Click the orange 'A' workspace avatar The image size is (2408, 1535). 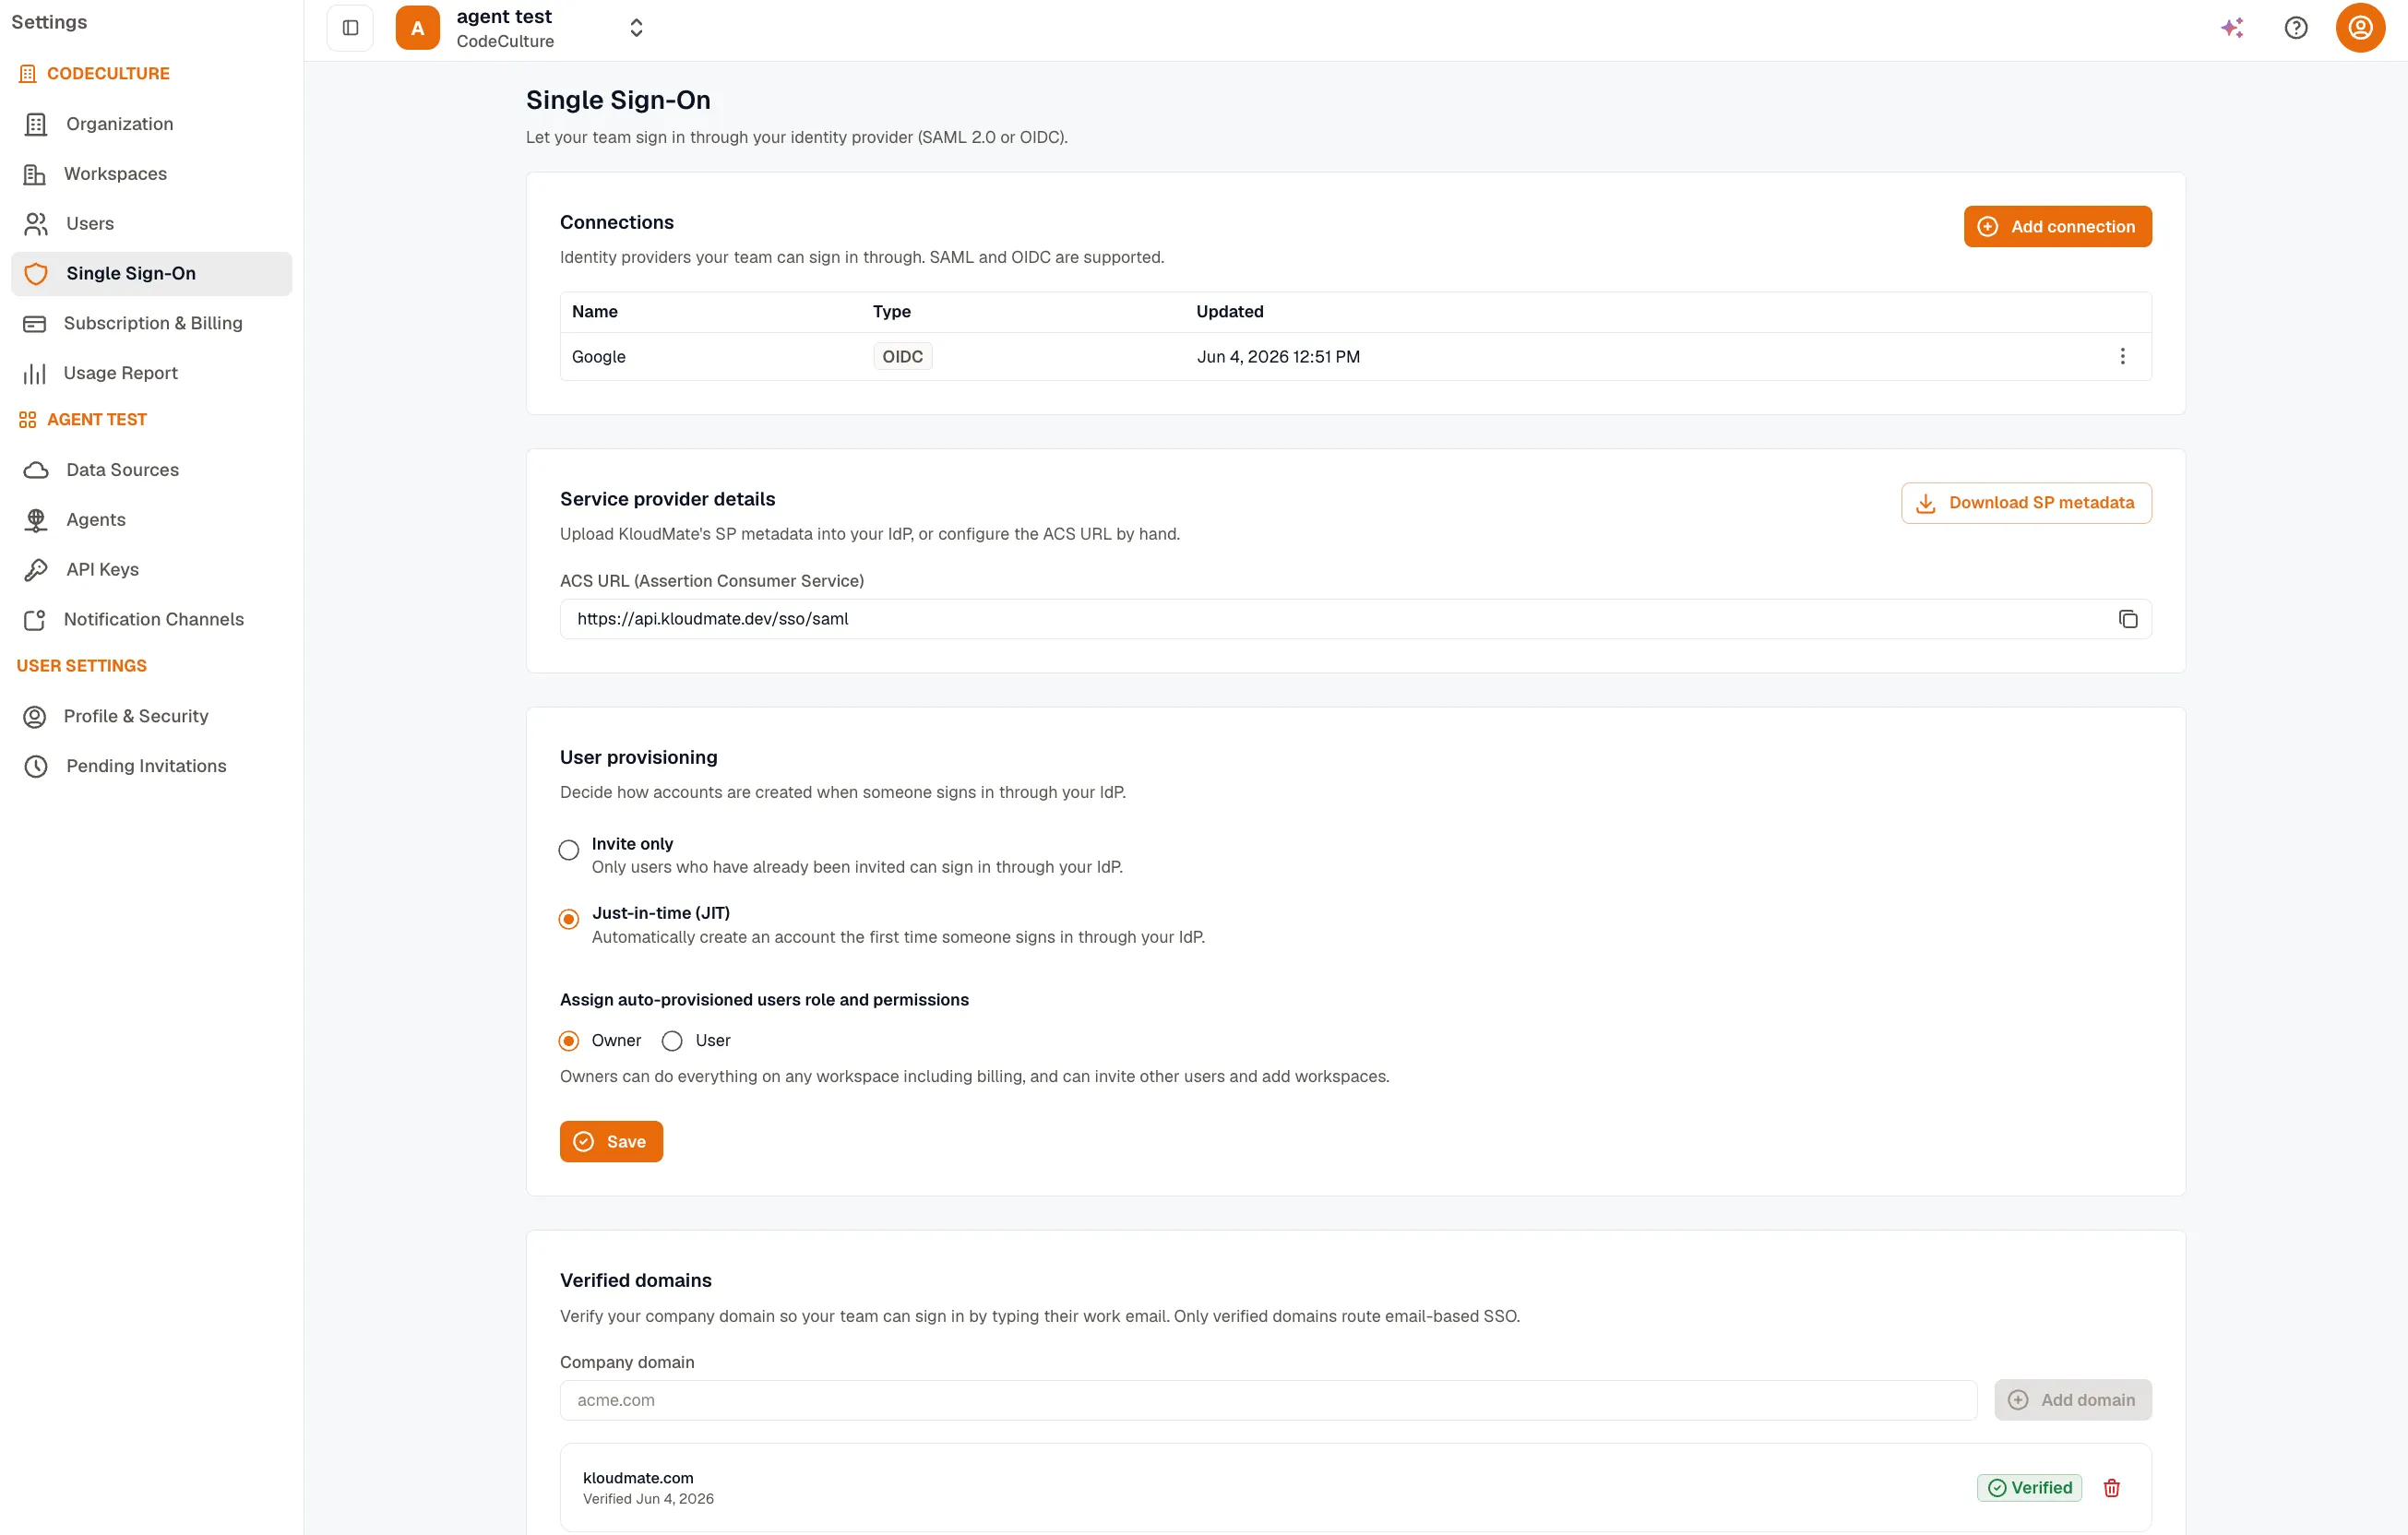pos(417,28)
